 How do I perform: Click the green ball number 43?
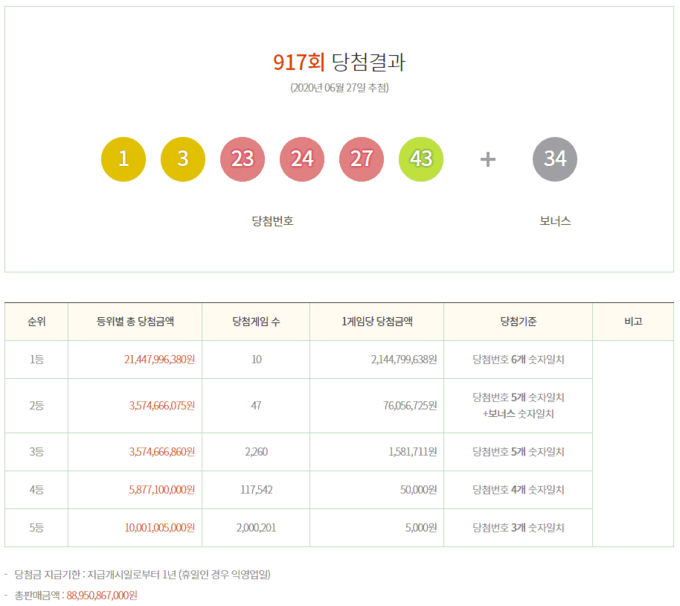pyautogui.click(x=421, y=159)
